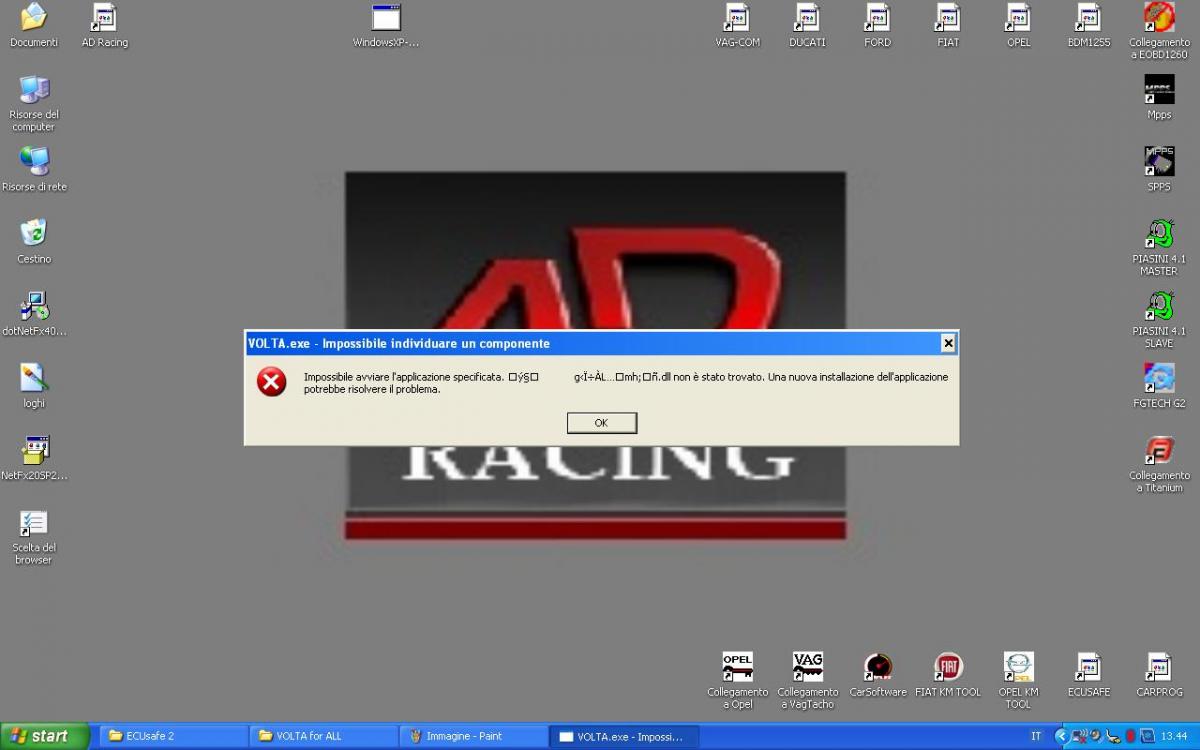Image resolution: width=1200 pixels, height=750 pixels.
Task: Launch PIASINI 4.1 MASTER
Action: point(1159,247)
